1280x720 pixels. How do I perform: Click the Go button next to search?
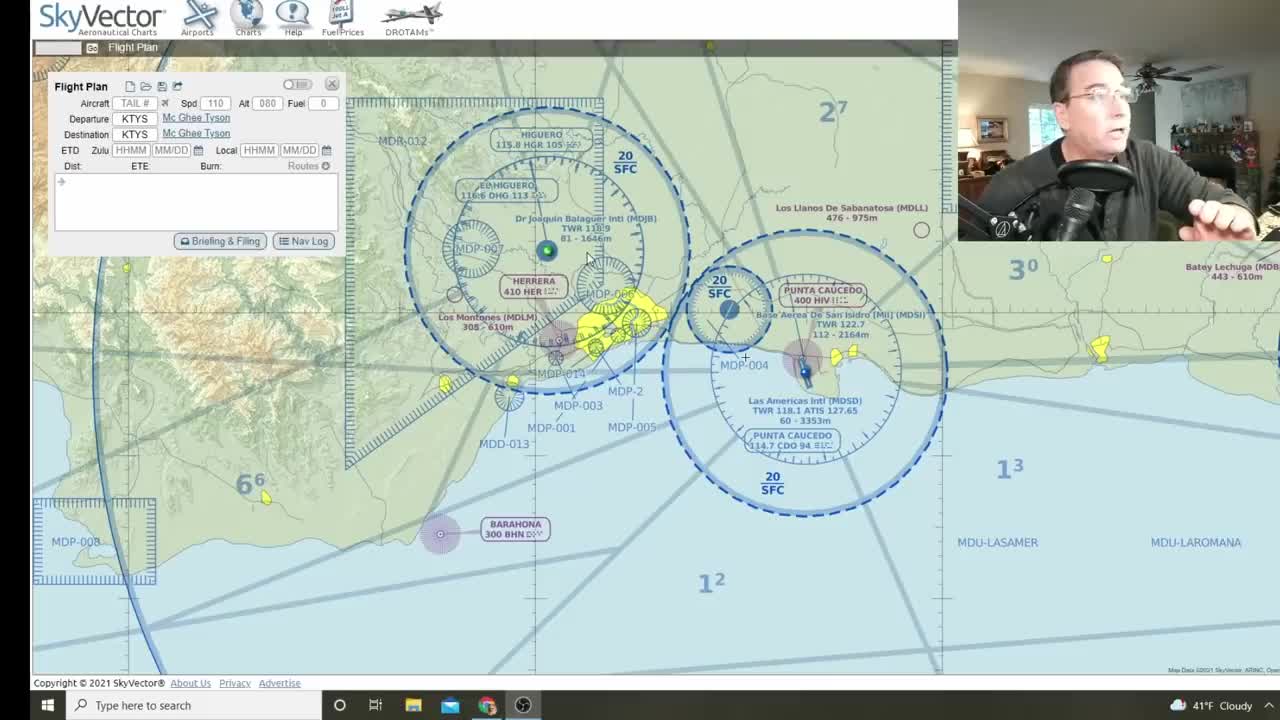tap(92, 48)
